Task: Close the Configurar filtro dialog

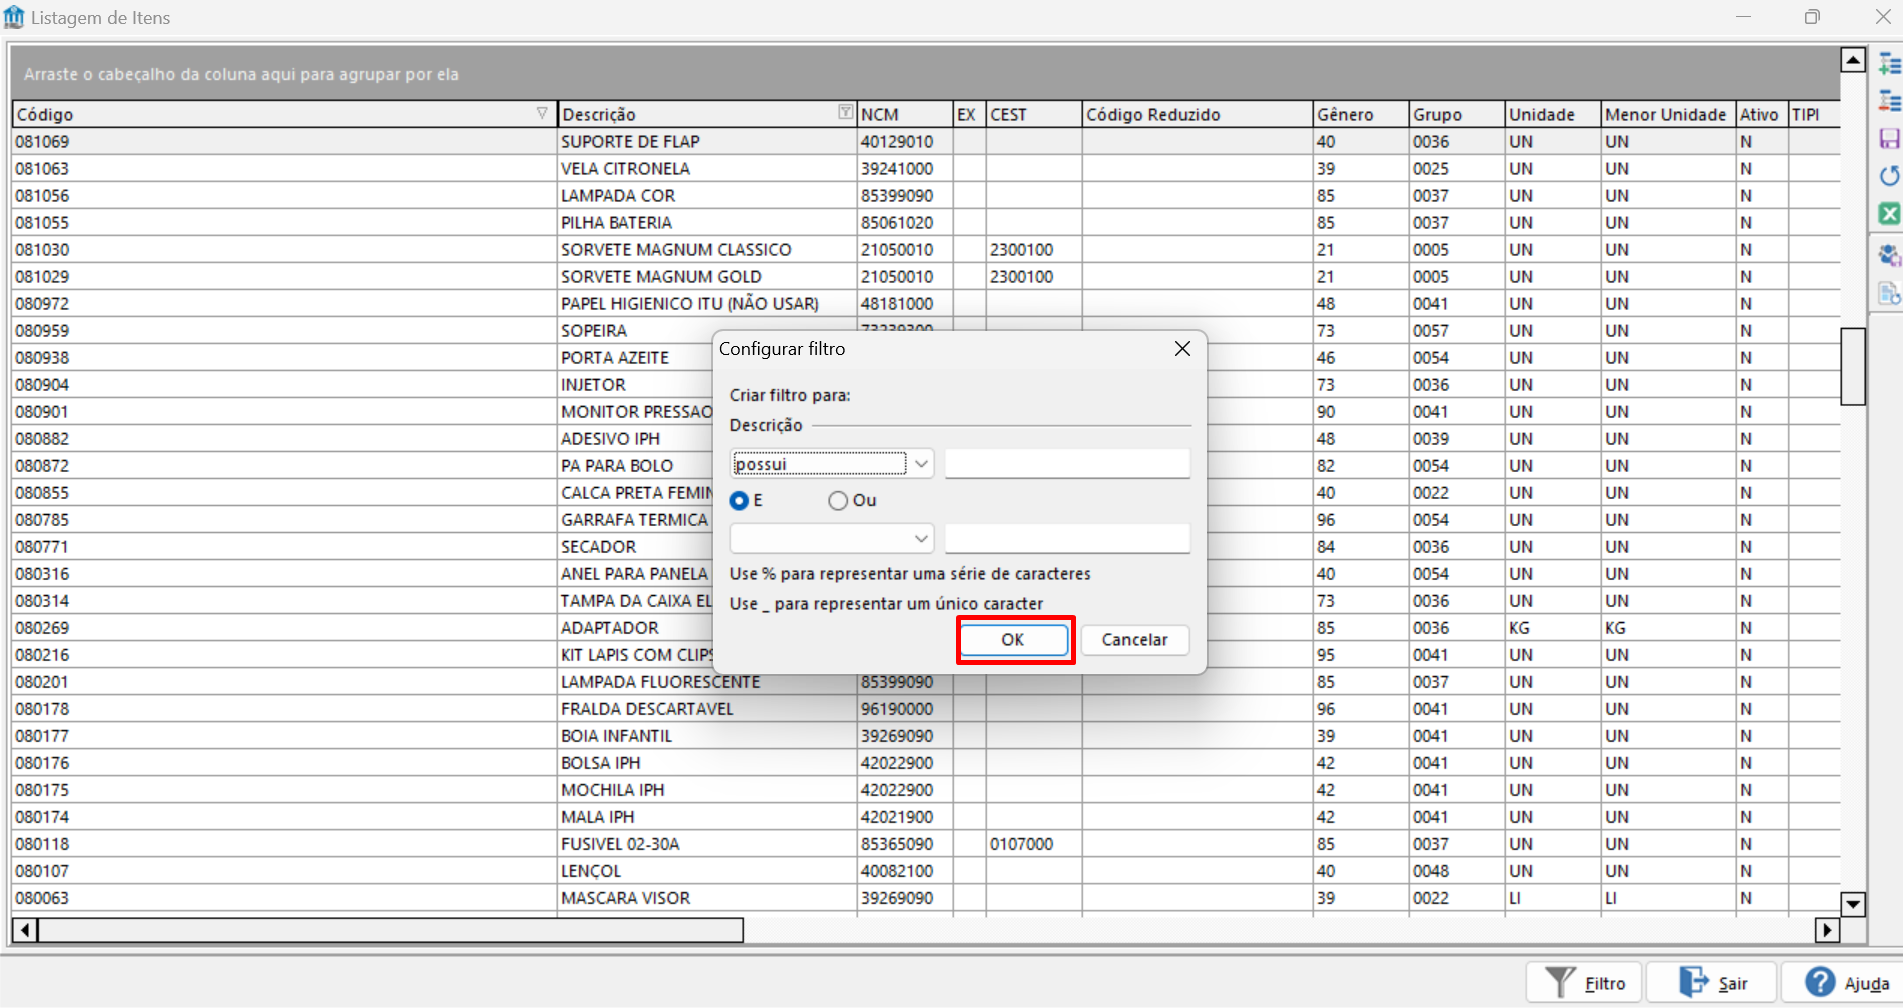Action: click(x=1182, y=348)
